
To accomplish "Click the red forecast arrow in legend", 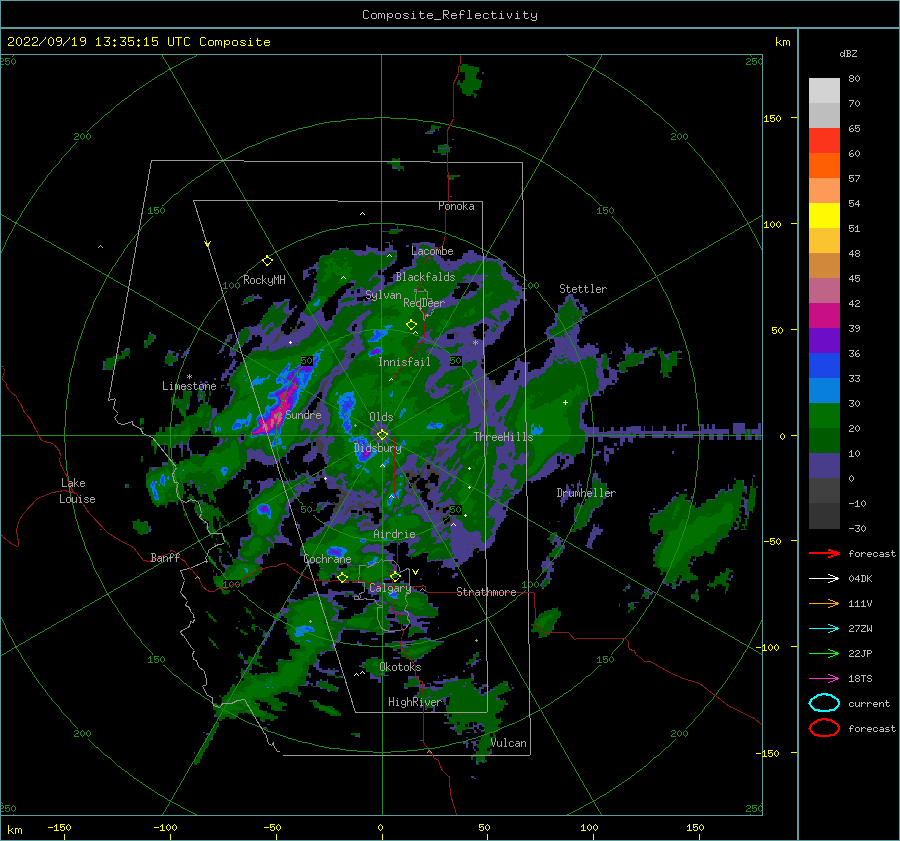I will pos(824,553).
